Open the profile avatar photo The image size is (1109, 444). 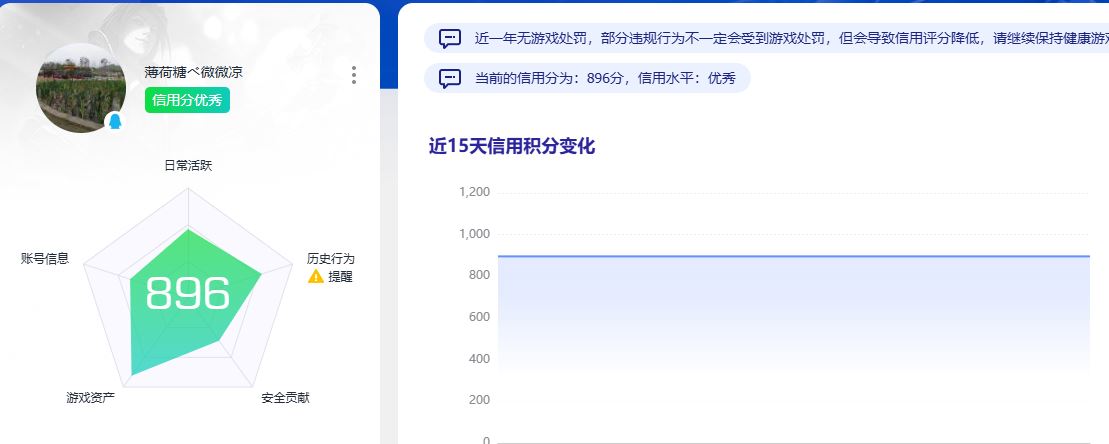tap(80, 88)
